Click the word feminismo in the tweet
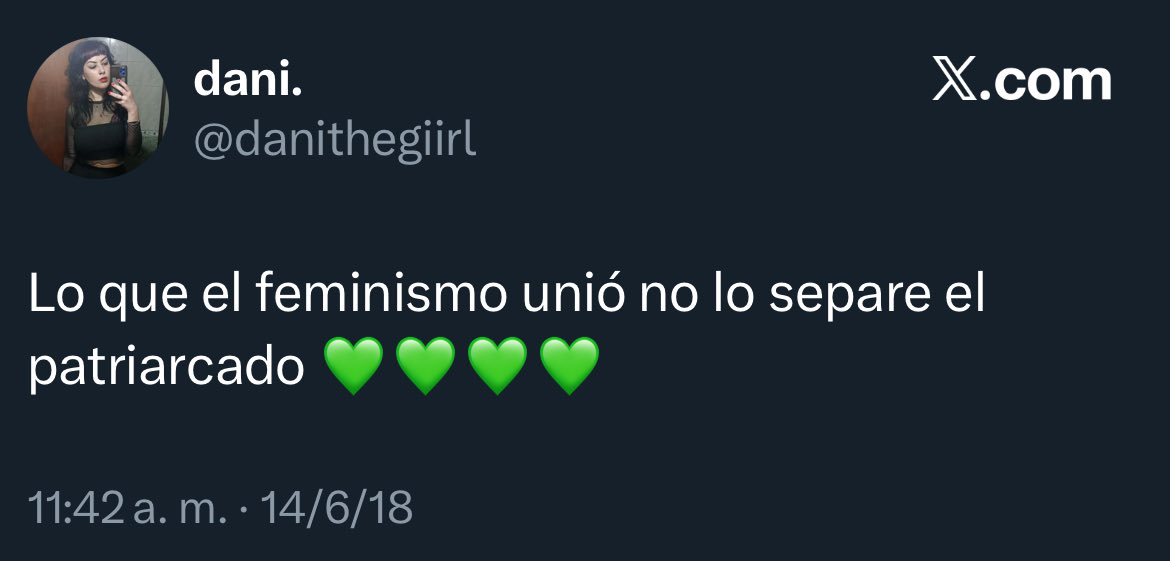The height and width of the screenshot is (561, 1170). point(381,295)
